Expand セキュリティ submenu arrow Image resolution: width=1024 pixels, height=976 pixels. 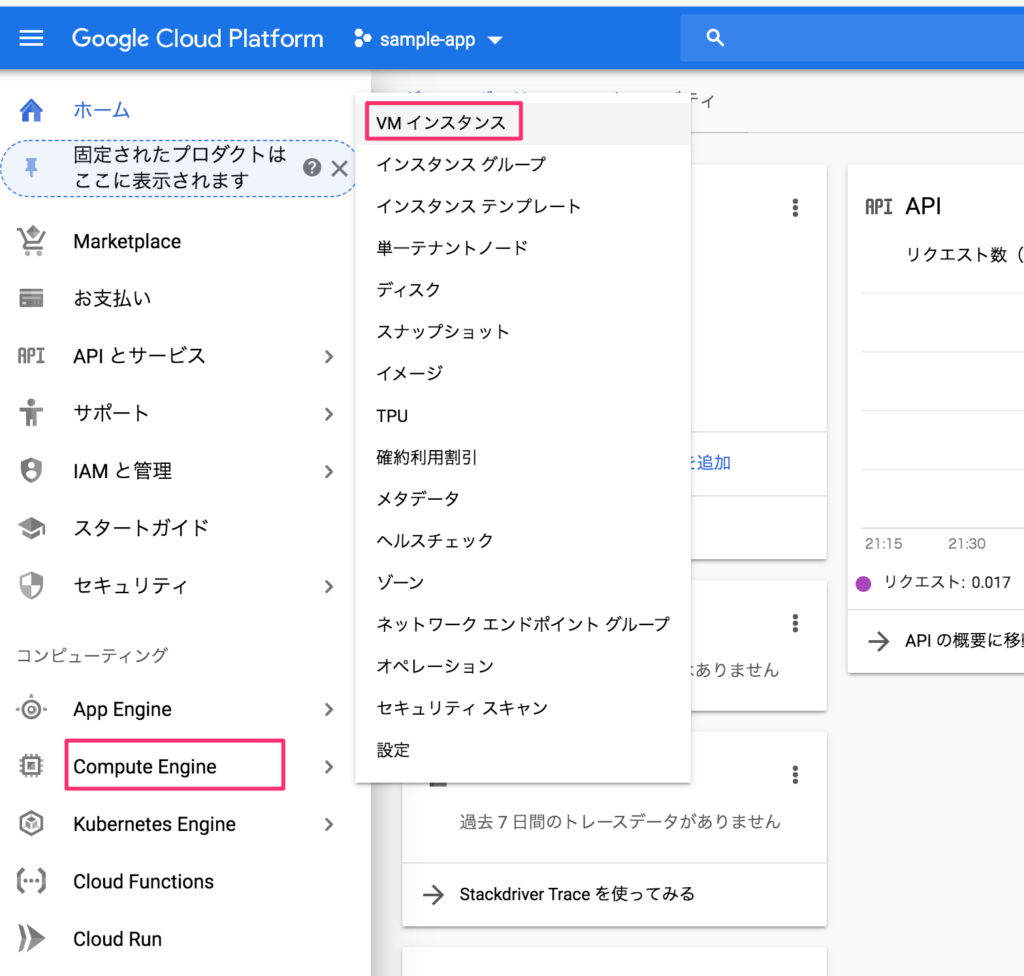tap(329, 586)
